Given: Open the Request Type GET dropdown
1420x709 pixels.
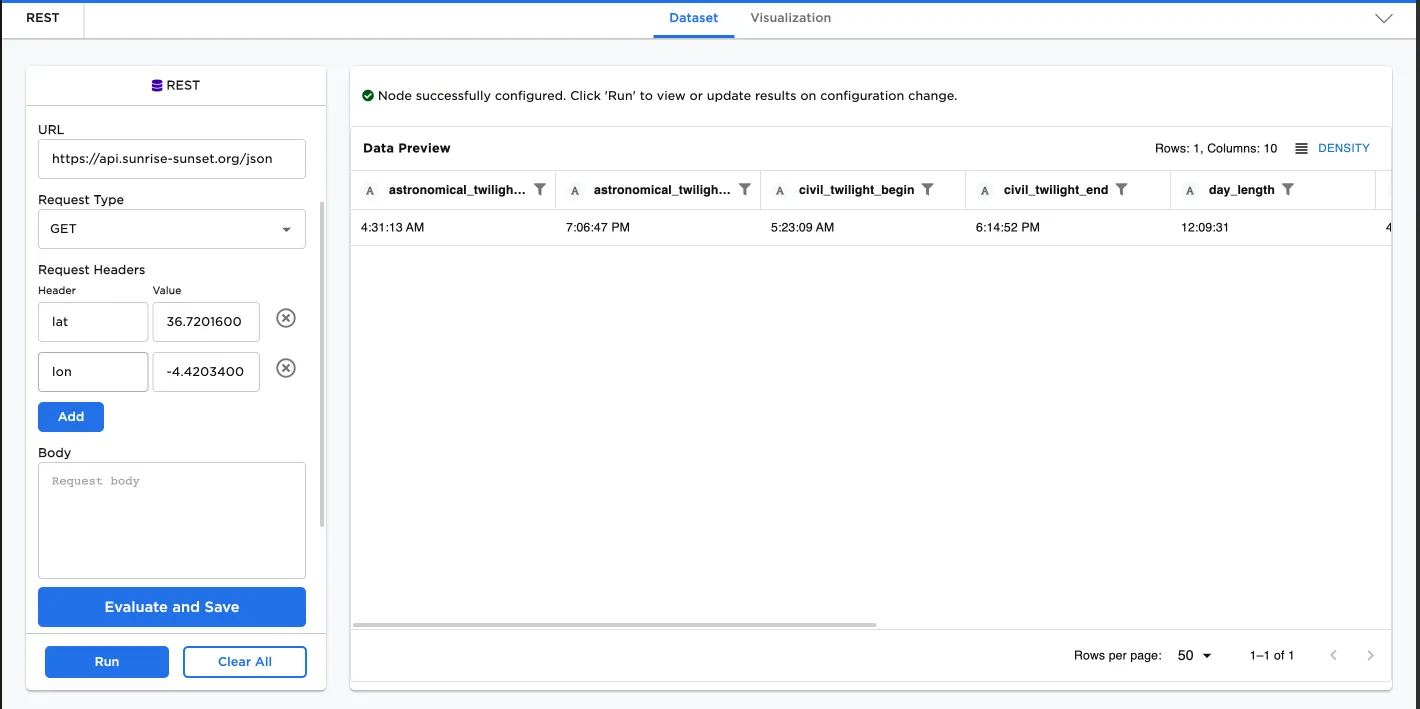Looking at the screenshot, I should 171,229.
